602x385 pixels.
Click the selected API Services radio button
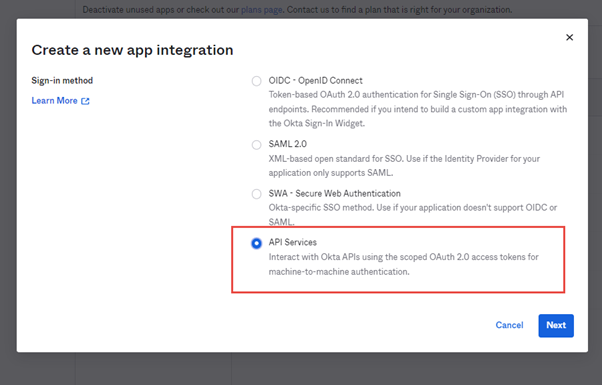(x=256, y=243)
